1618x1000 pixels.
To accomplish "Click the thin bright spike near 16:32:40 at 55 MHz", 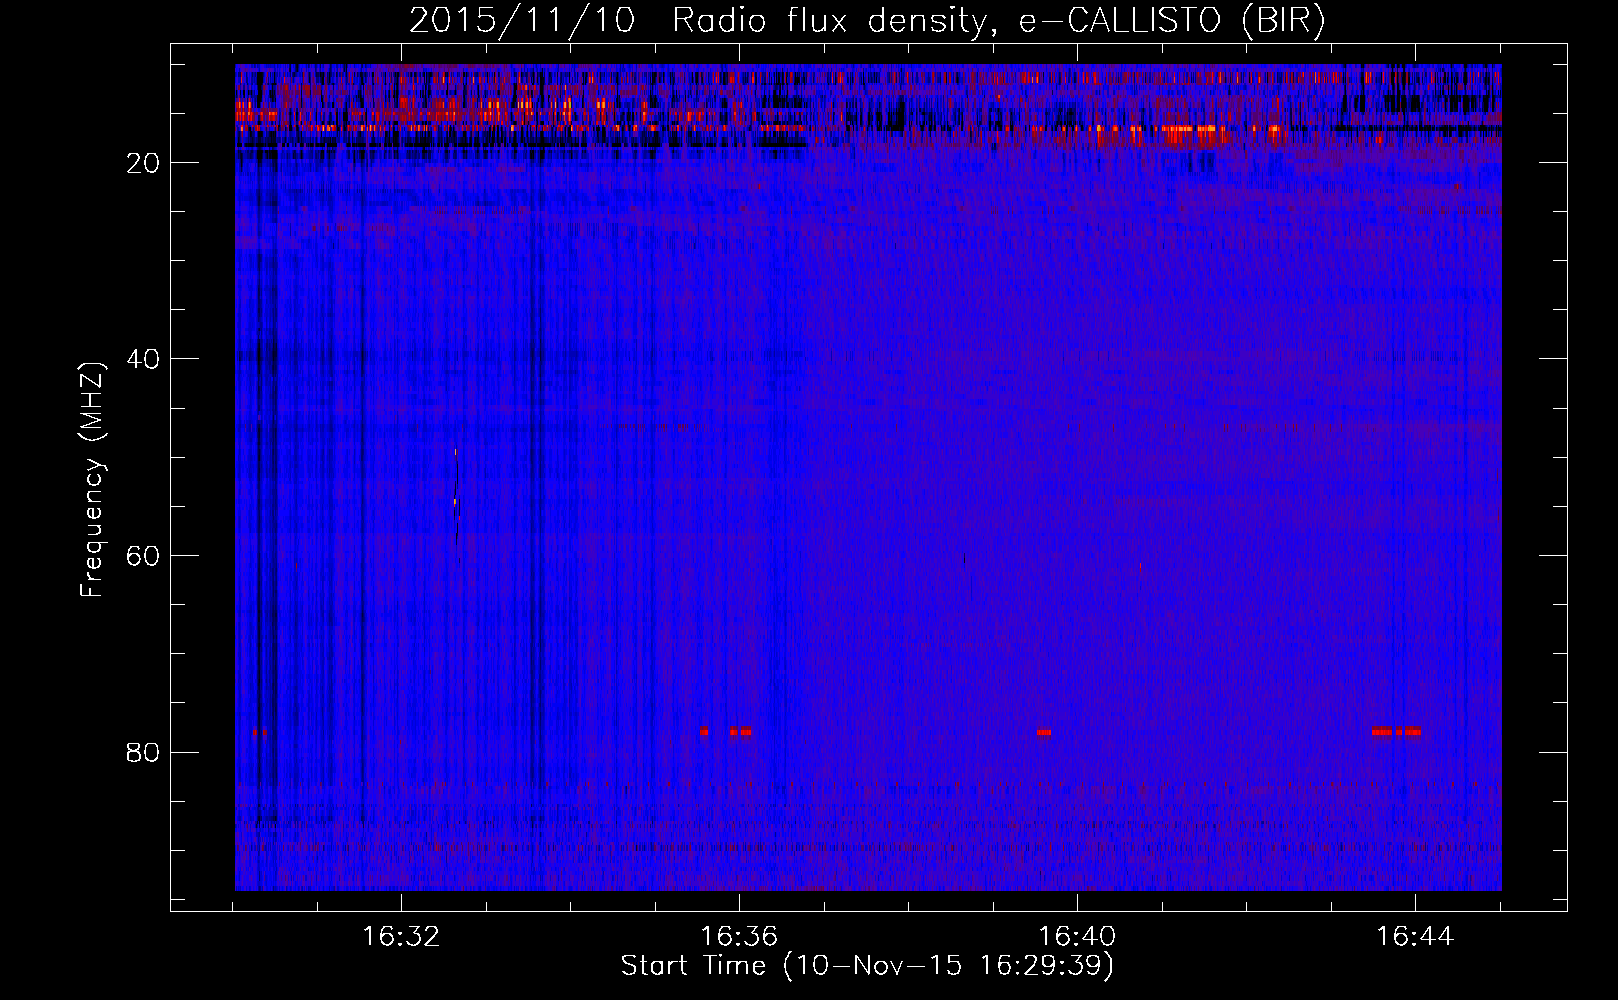I will 455,503.
